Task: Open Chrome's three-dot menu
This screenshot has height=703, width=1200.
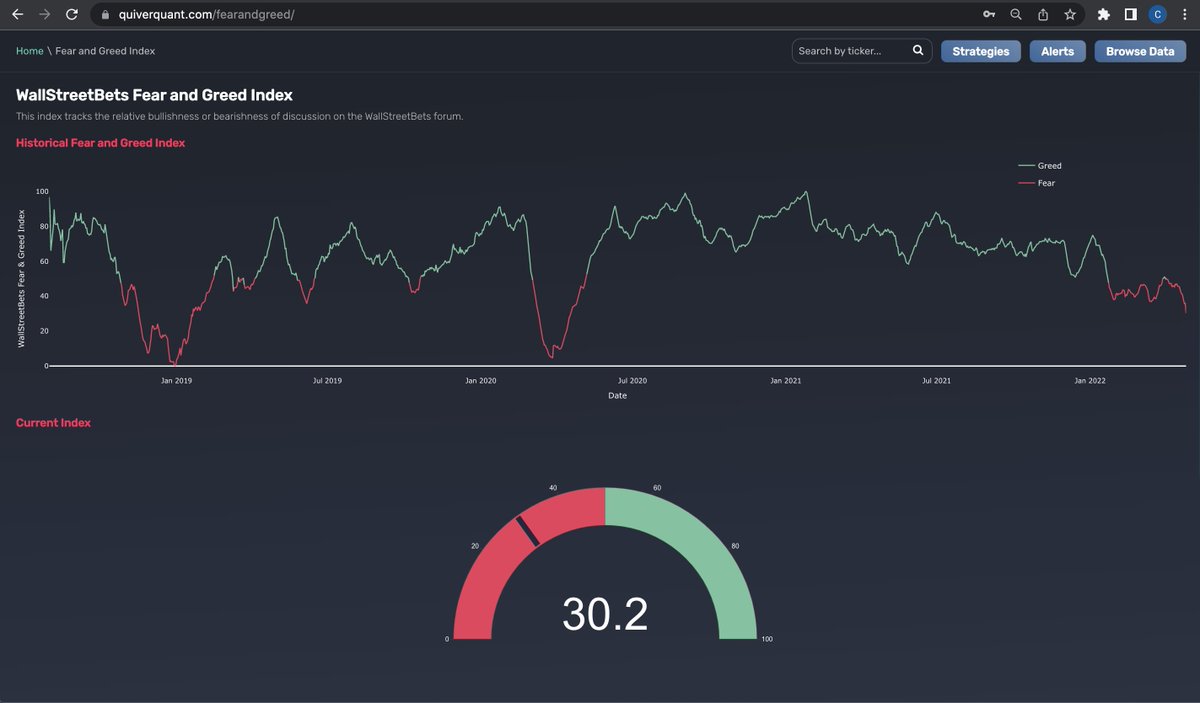Action: (1184, 14)
